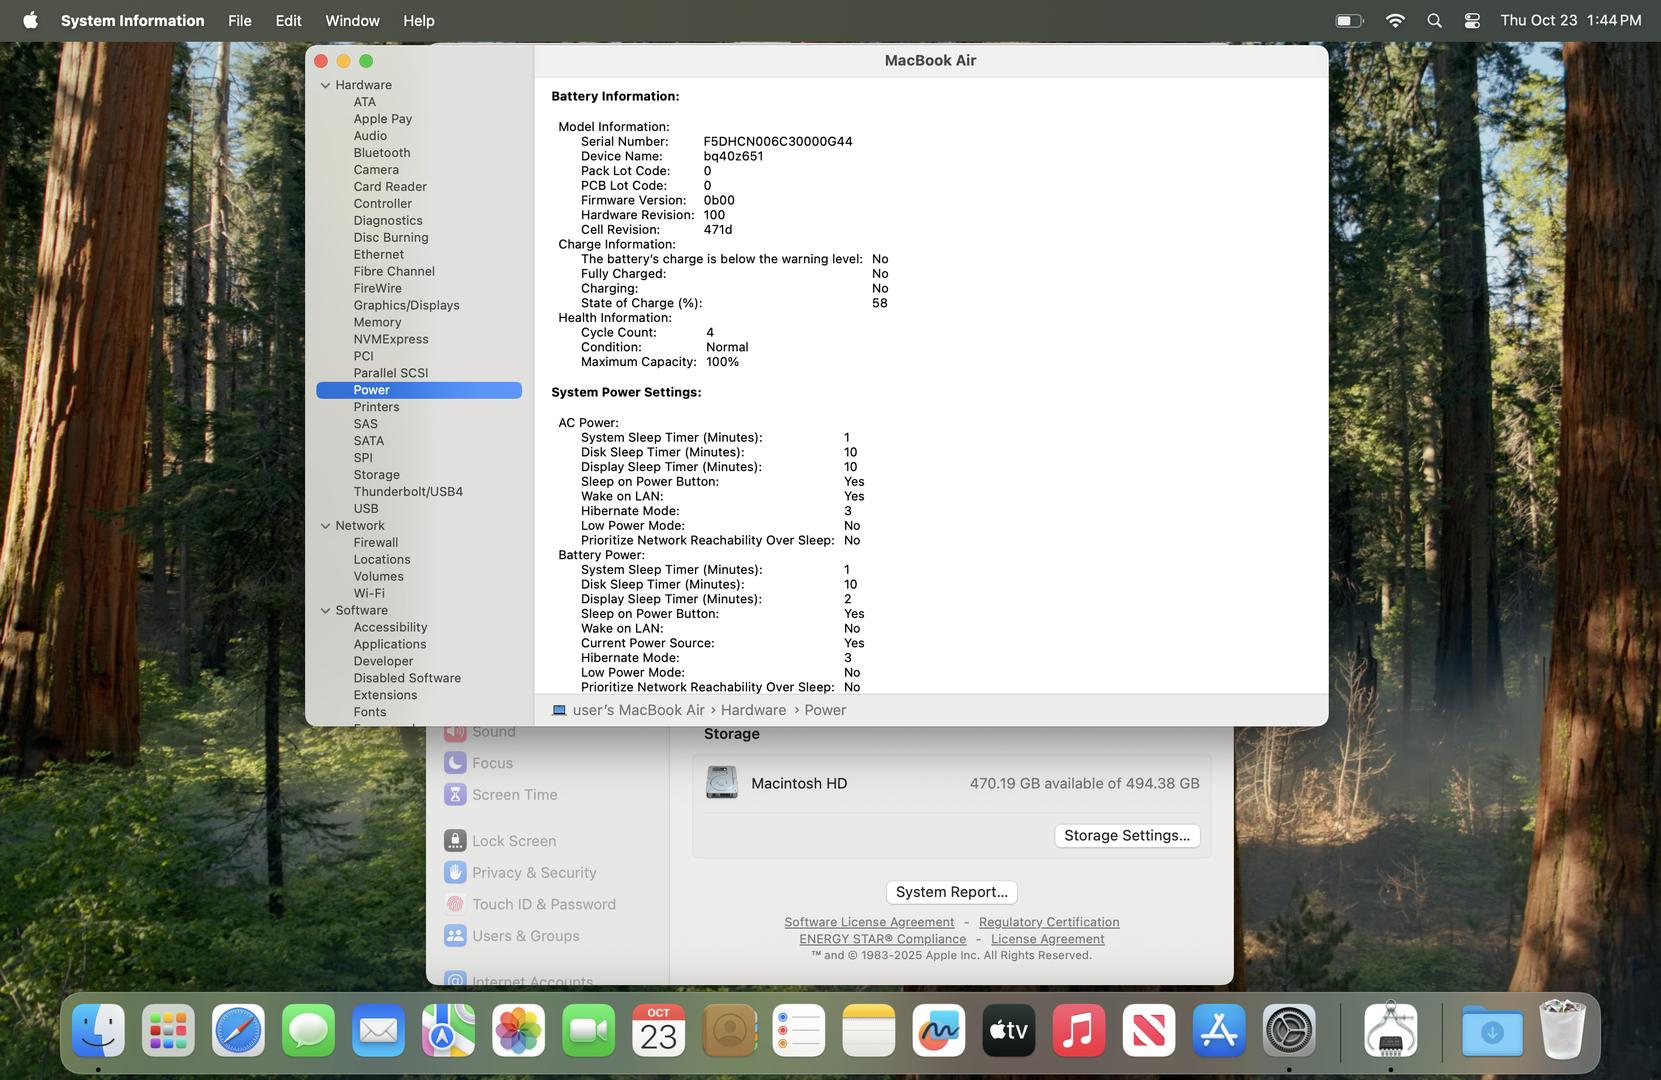Open the System Information Dock icon

tap(1390, 1031)
